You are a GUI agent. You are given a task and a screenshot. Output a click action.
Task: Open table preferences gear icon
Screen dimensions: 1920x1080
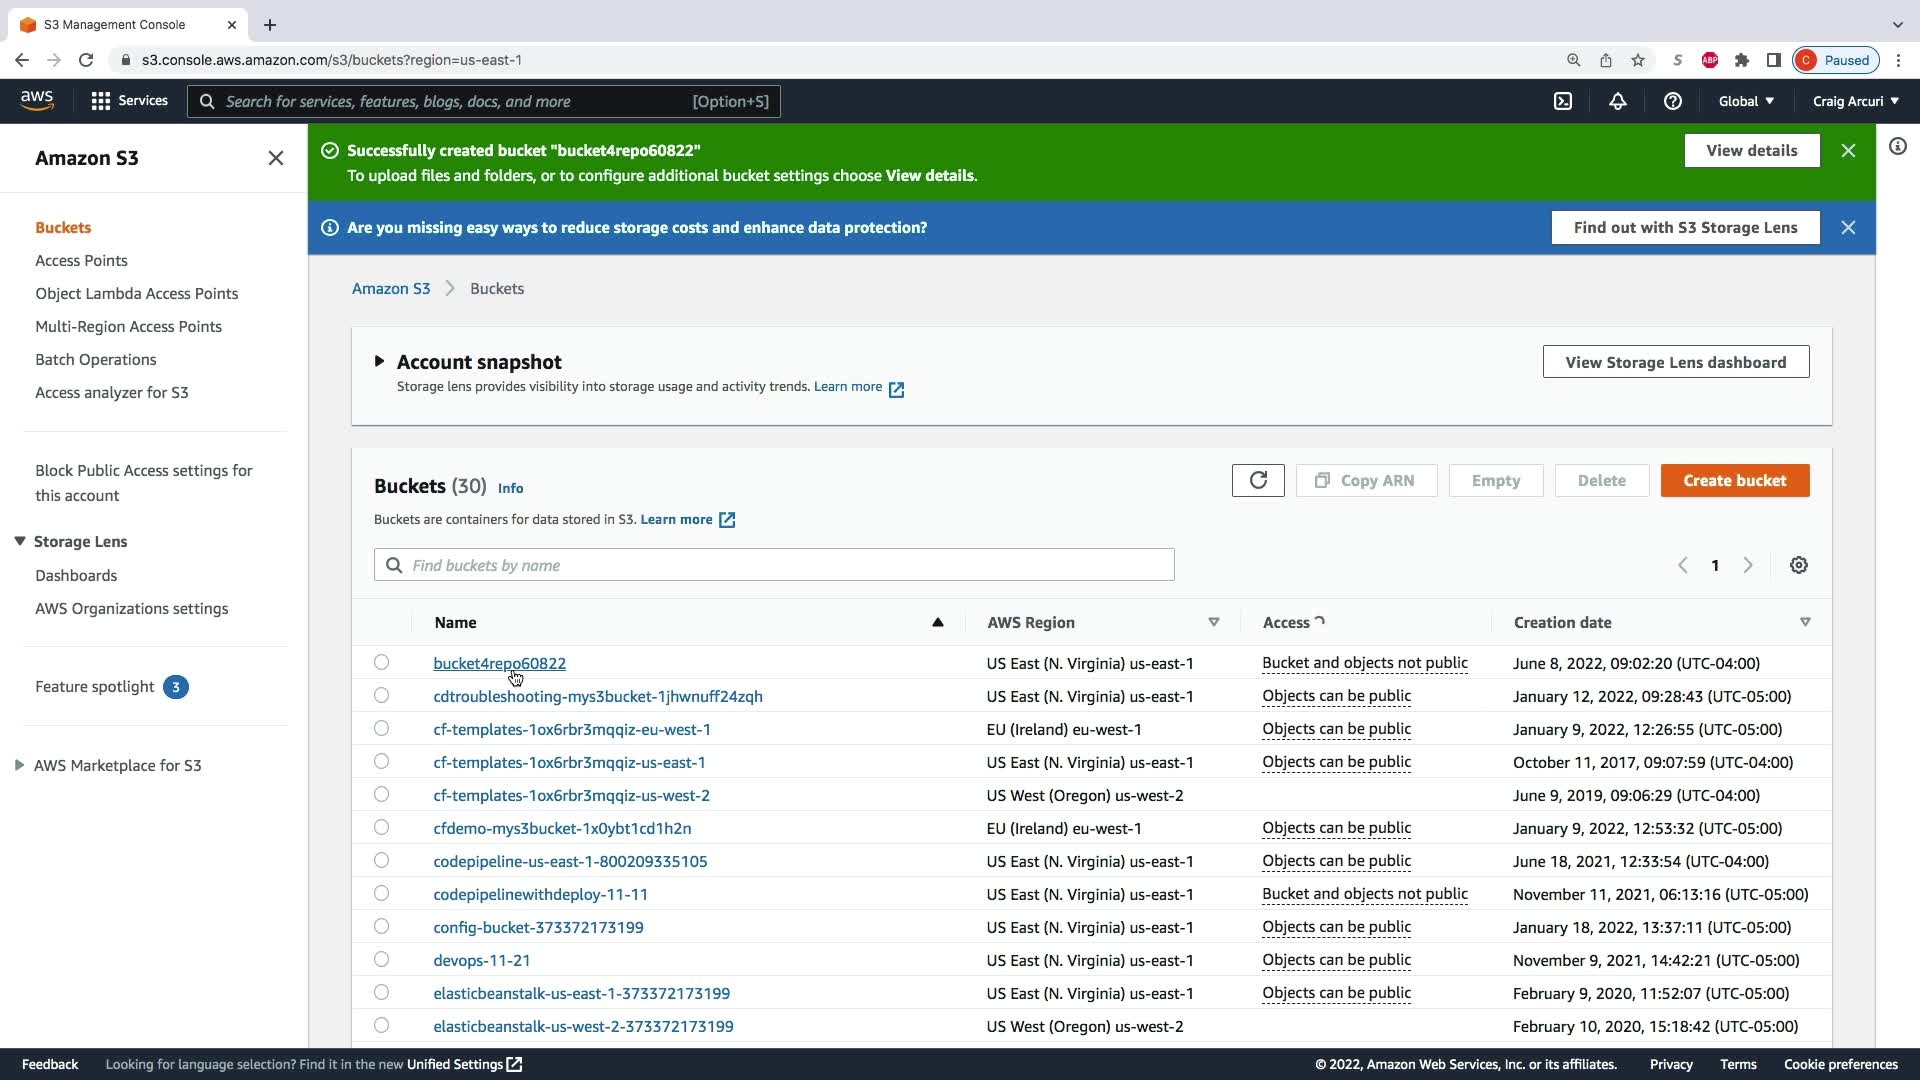tap(1798, 566)
